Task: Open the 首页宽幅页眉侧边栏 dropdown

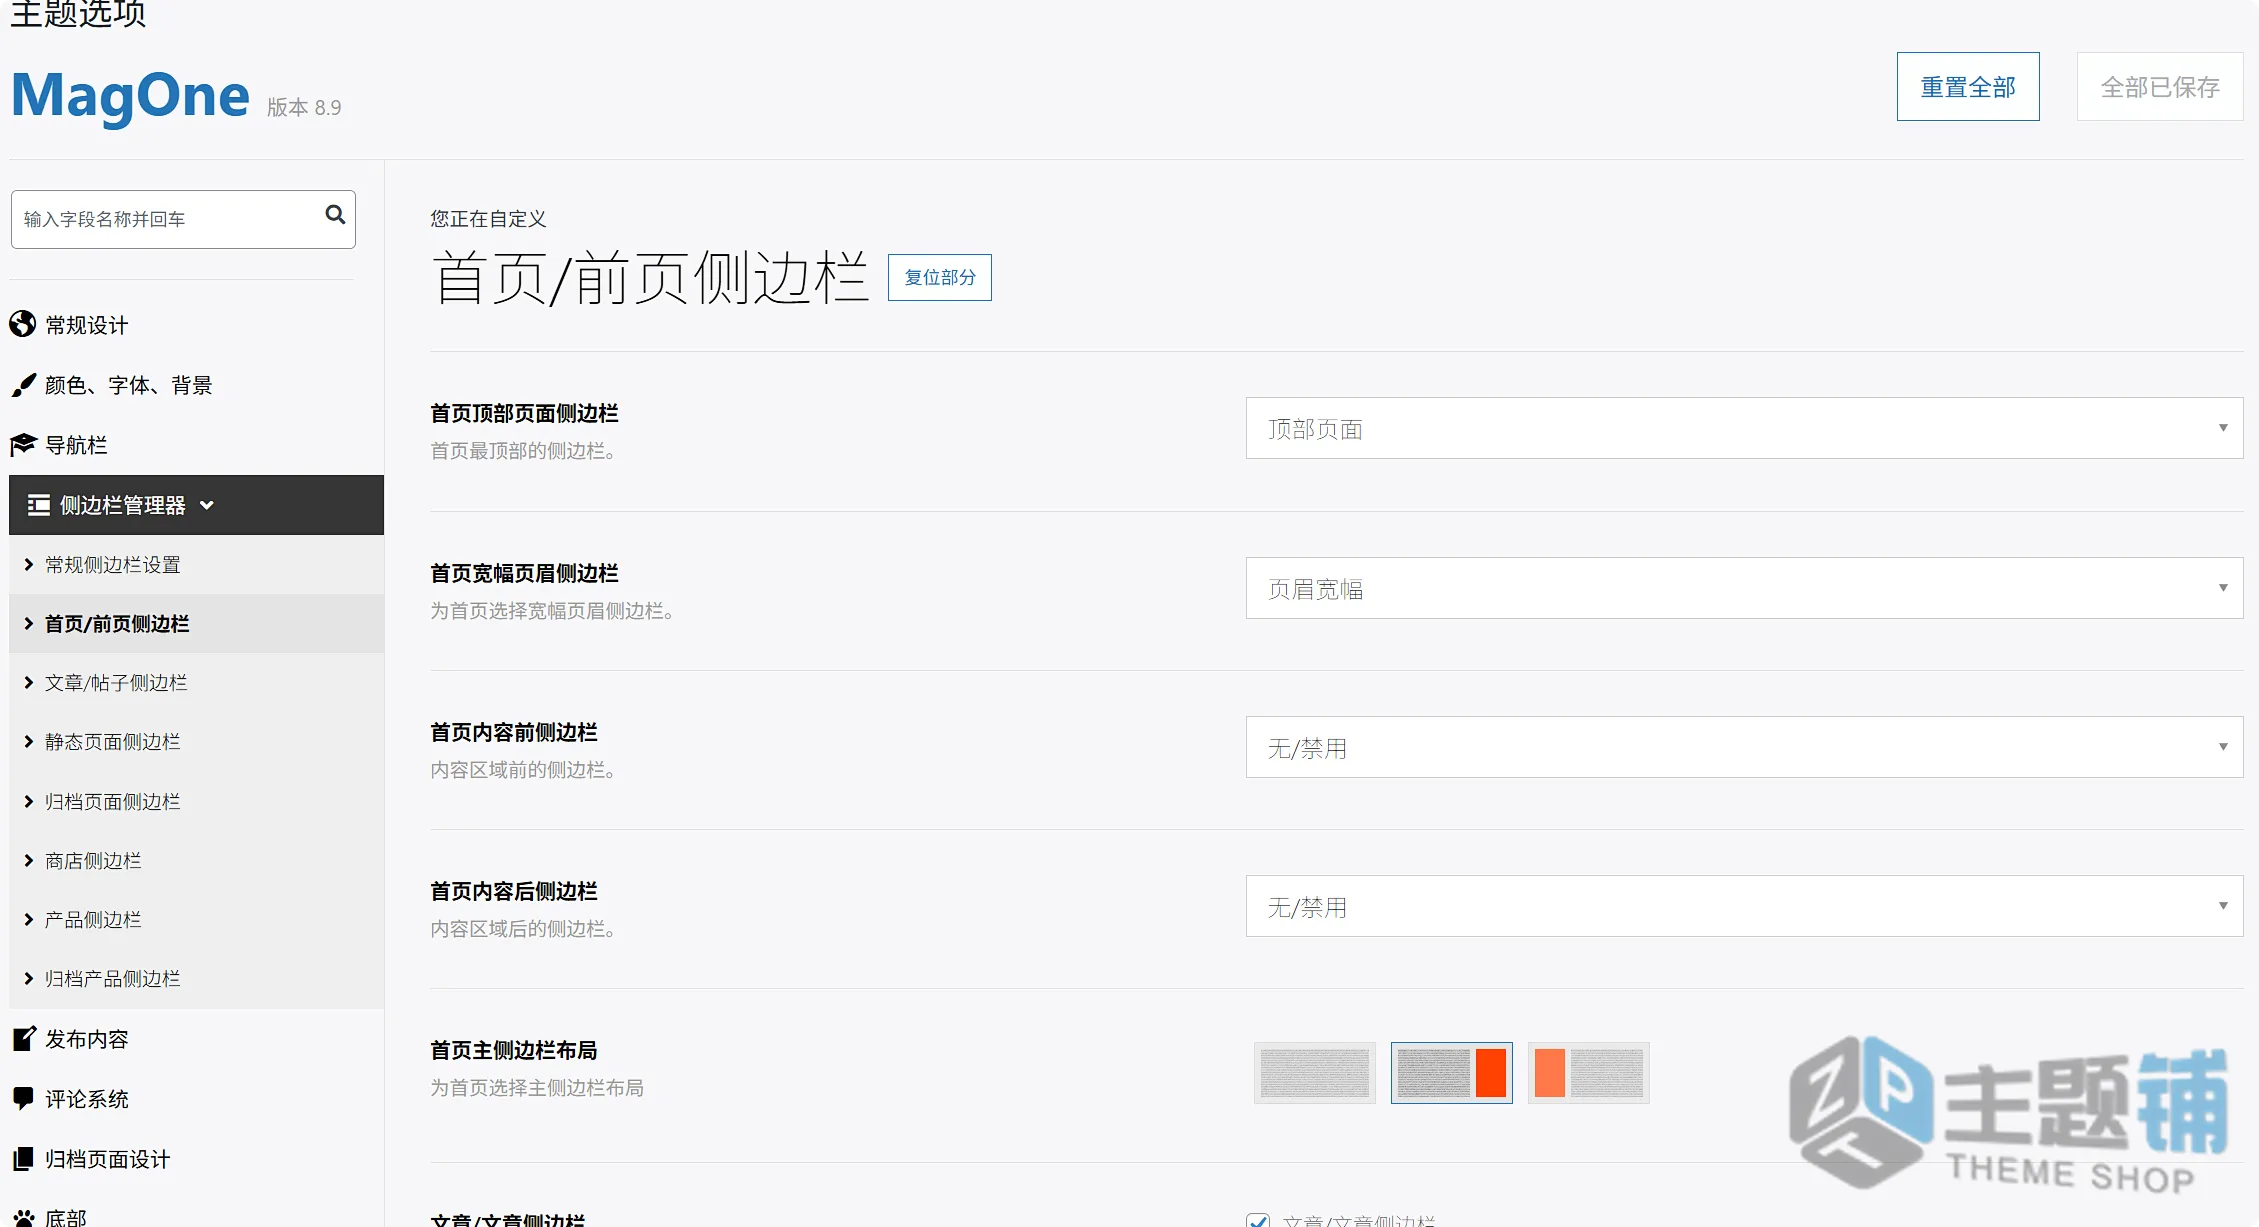Action: click(1744, 588)
